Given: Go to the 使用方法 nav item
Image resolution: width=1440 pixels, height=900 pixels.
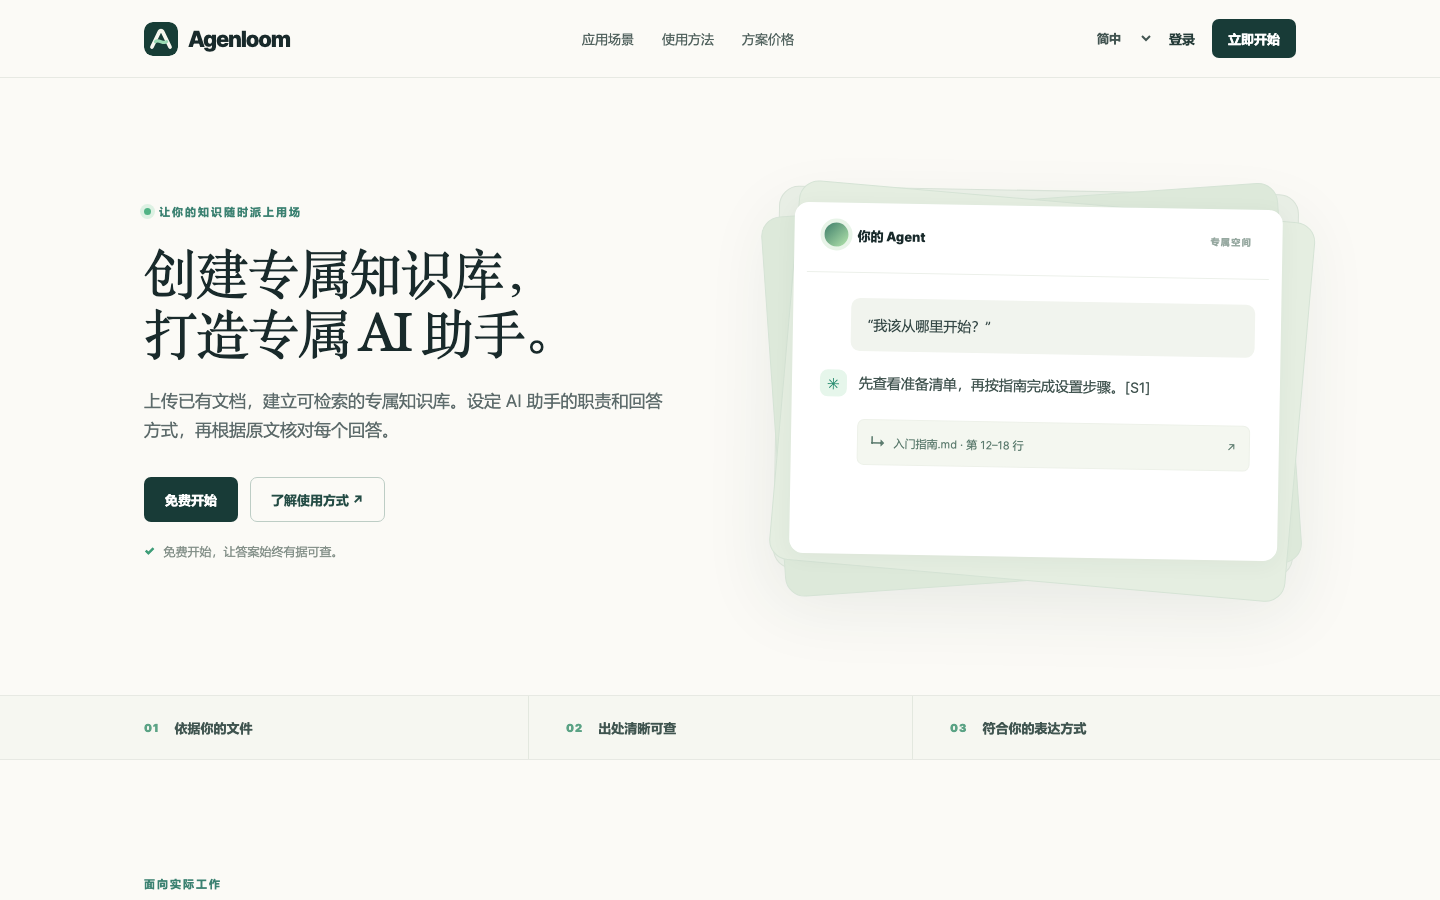Looking at the screenshot, I should click(688, 39).
